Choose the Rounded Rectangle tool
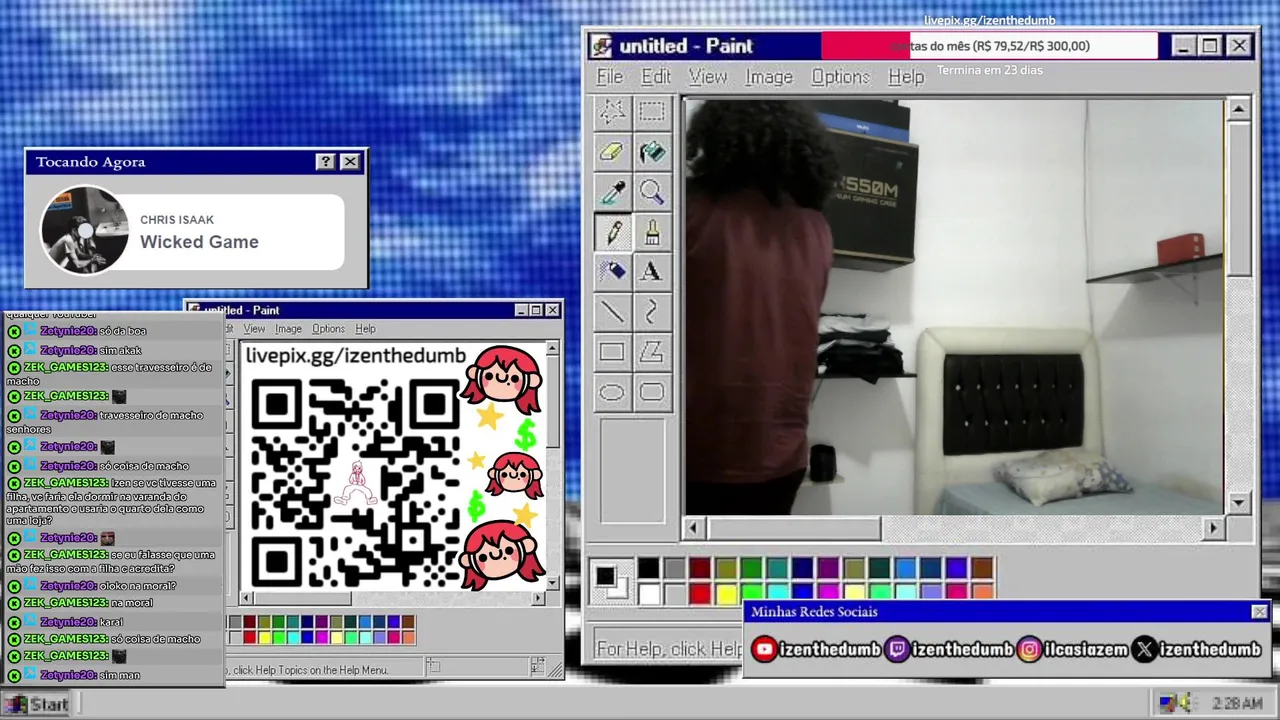Screen dimensions: 1280x720 (651, 392)
